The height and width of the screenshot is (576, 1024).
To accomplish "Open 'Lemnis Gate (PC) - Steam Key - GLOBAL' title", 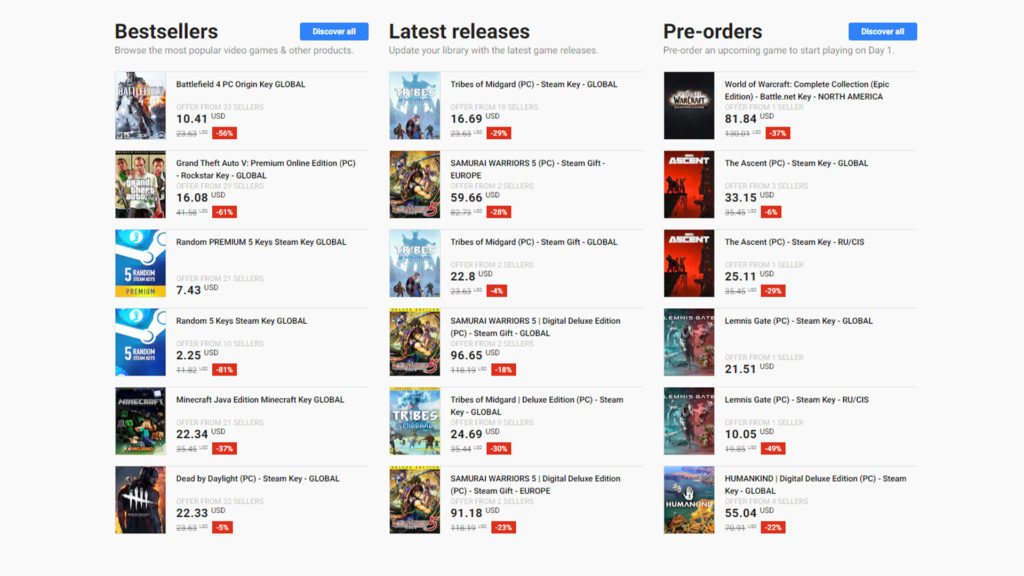I will tap(799, 321).
